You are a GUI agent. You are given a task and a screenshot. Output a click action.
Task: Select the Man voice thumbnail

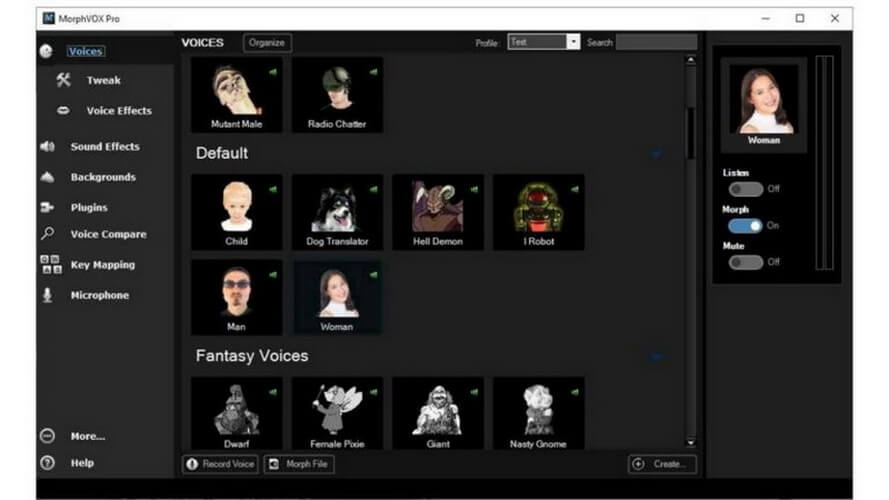point(236,298)
